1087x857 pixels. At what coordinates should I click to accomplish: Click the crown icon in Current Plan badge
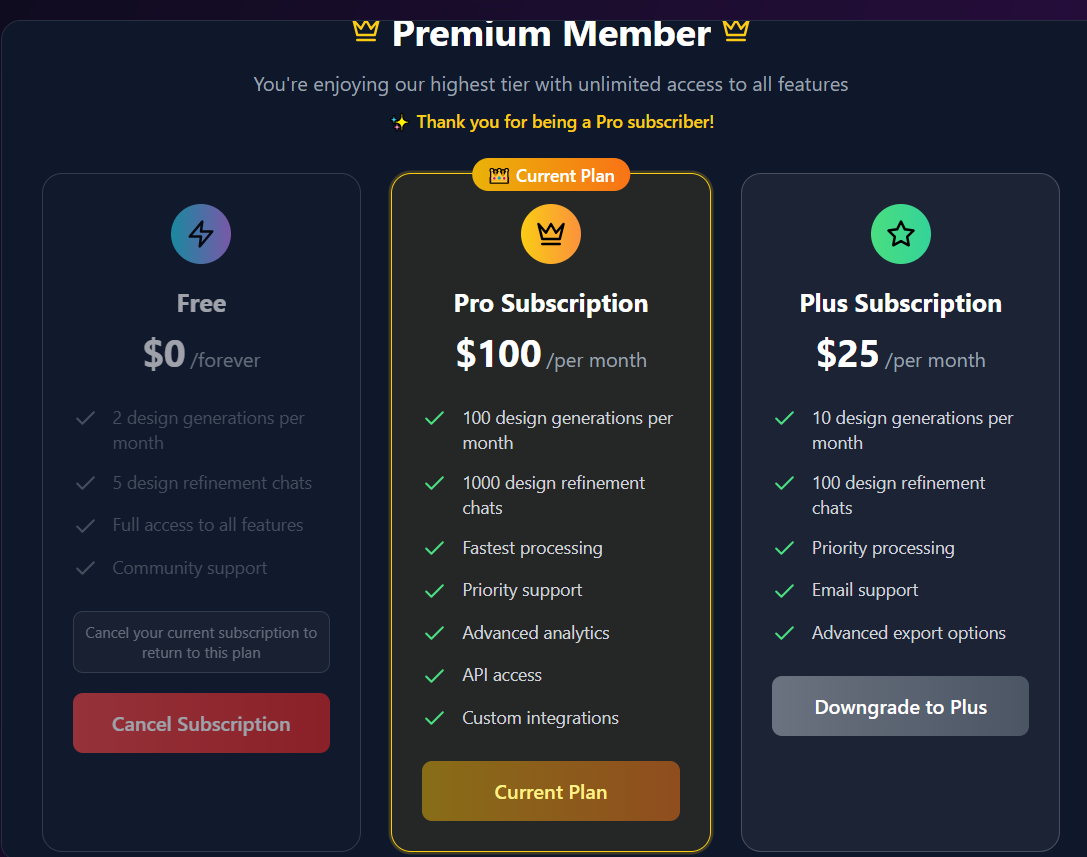coord(499,176)
